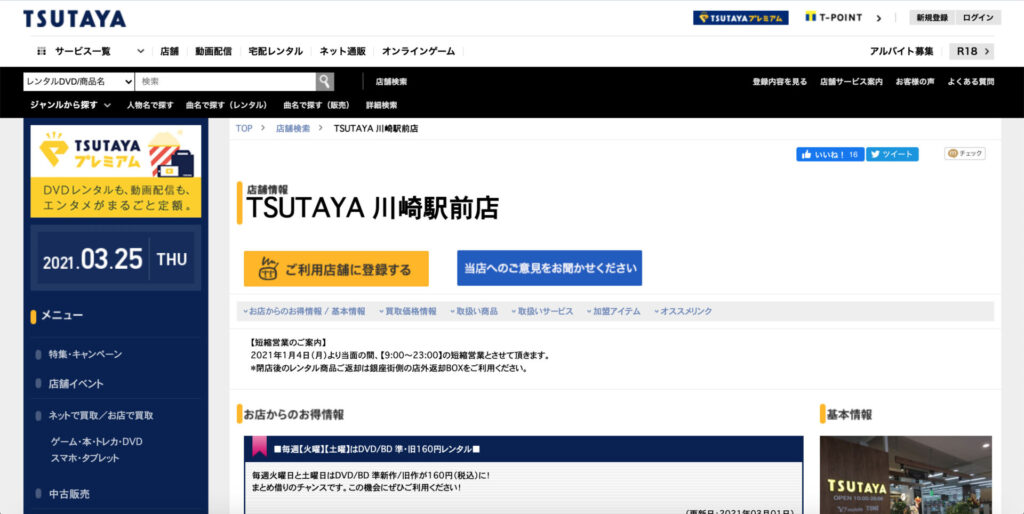
Task: Click the 店舗検索 link in black bar
Action: pyautogui.click(x=391, y=82)
